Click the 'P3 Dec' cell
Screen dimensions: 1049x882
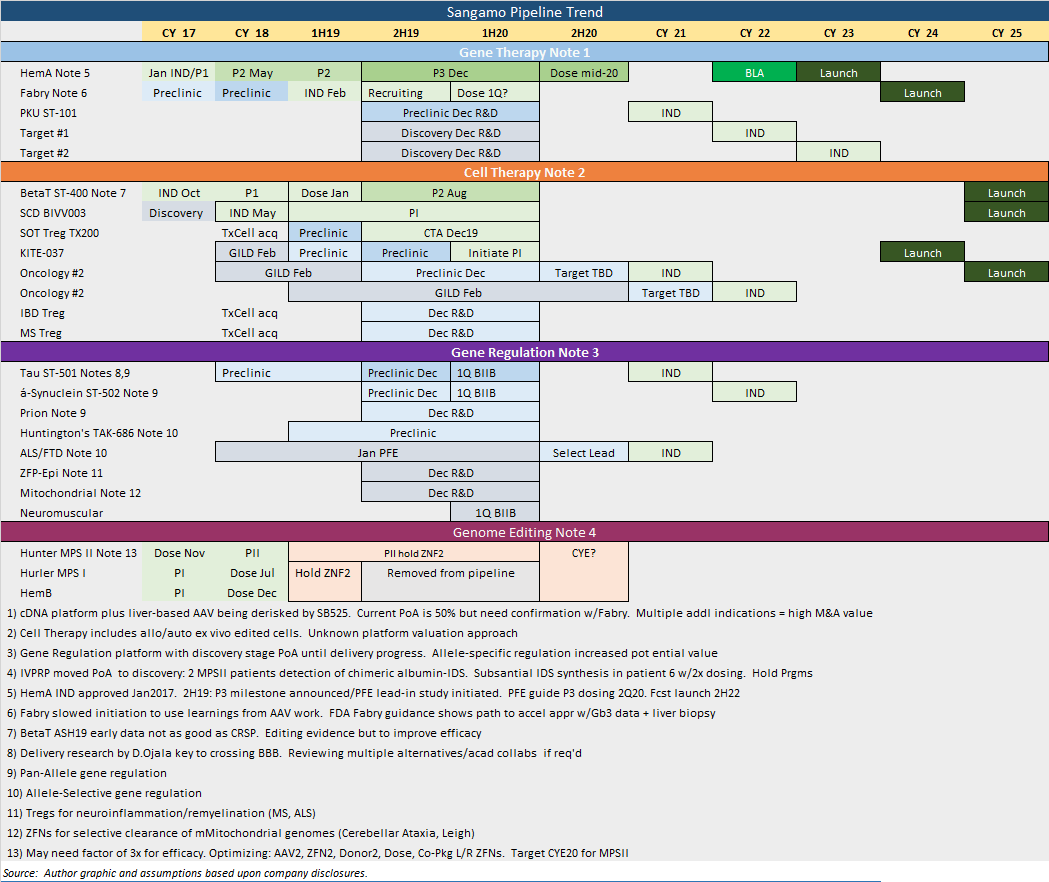[x=450, y=73]
